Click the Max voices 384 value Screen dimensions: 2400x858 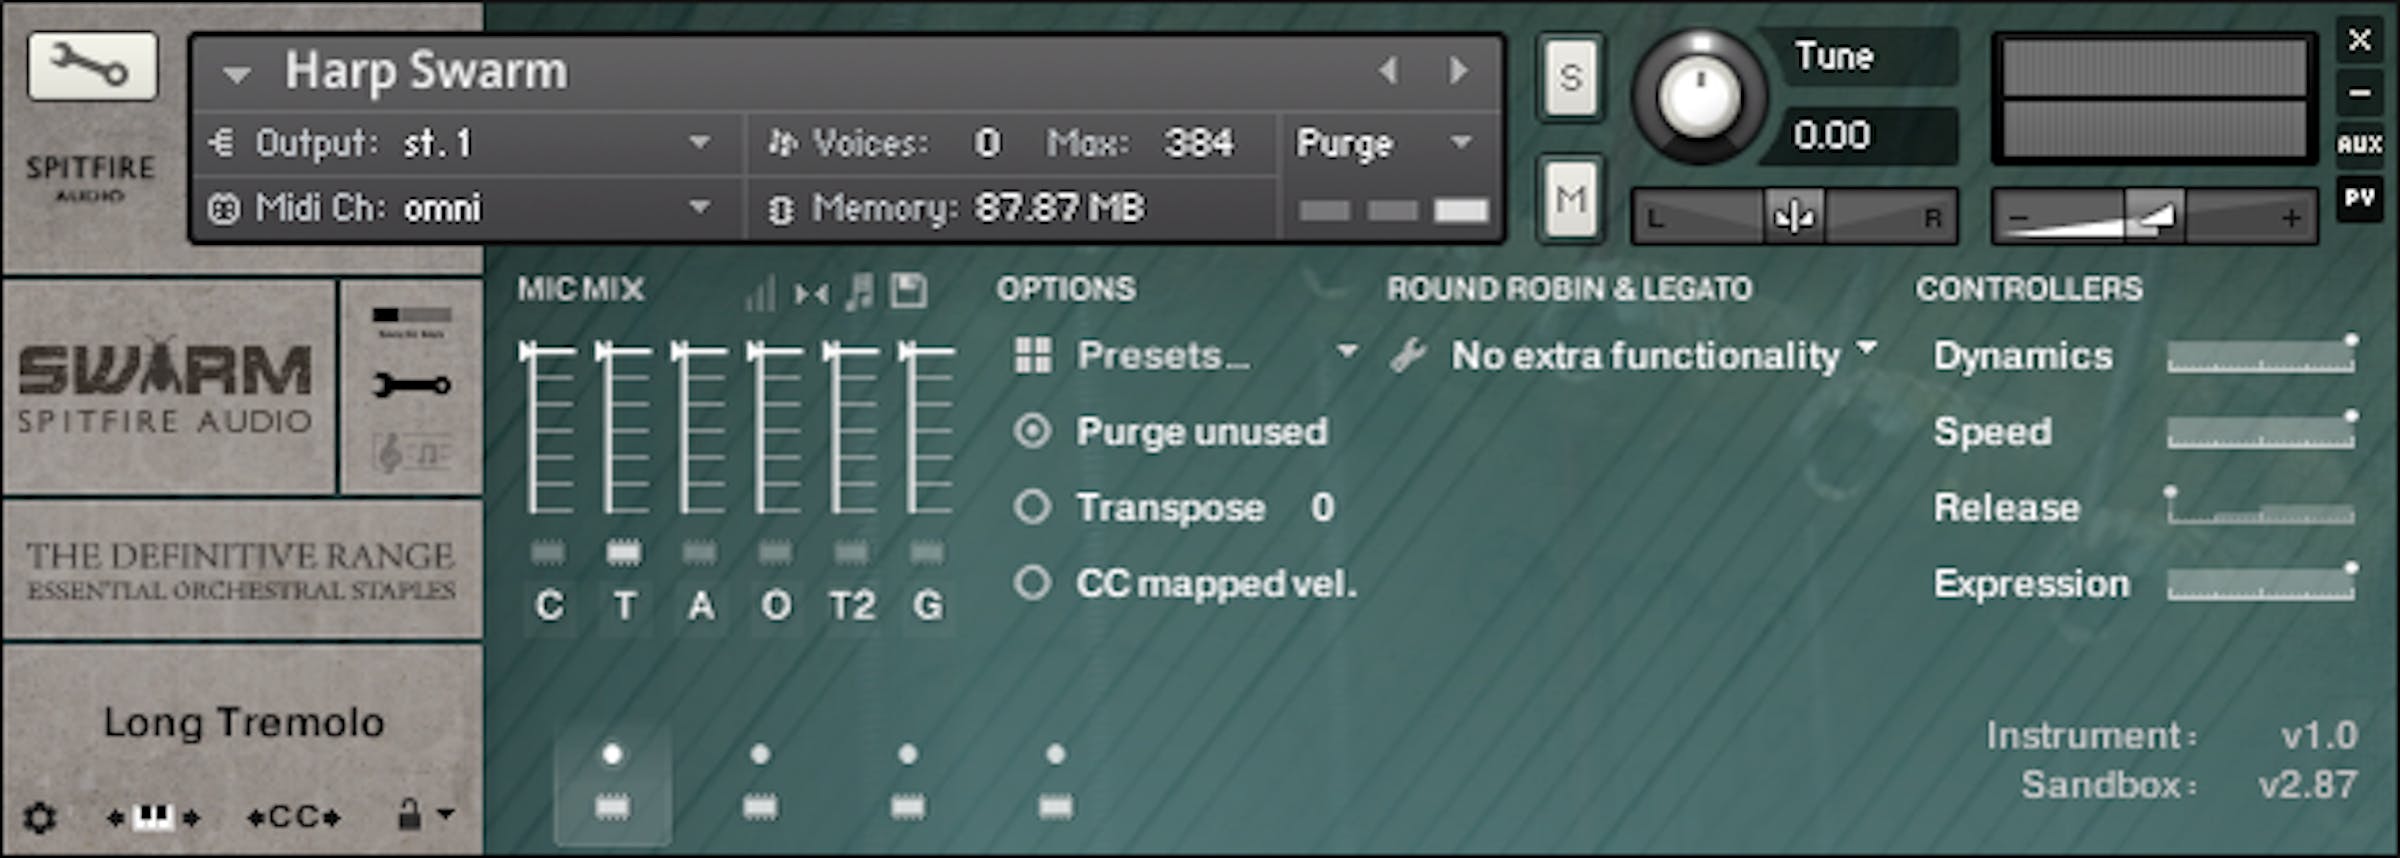(1198, 143)
